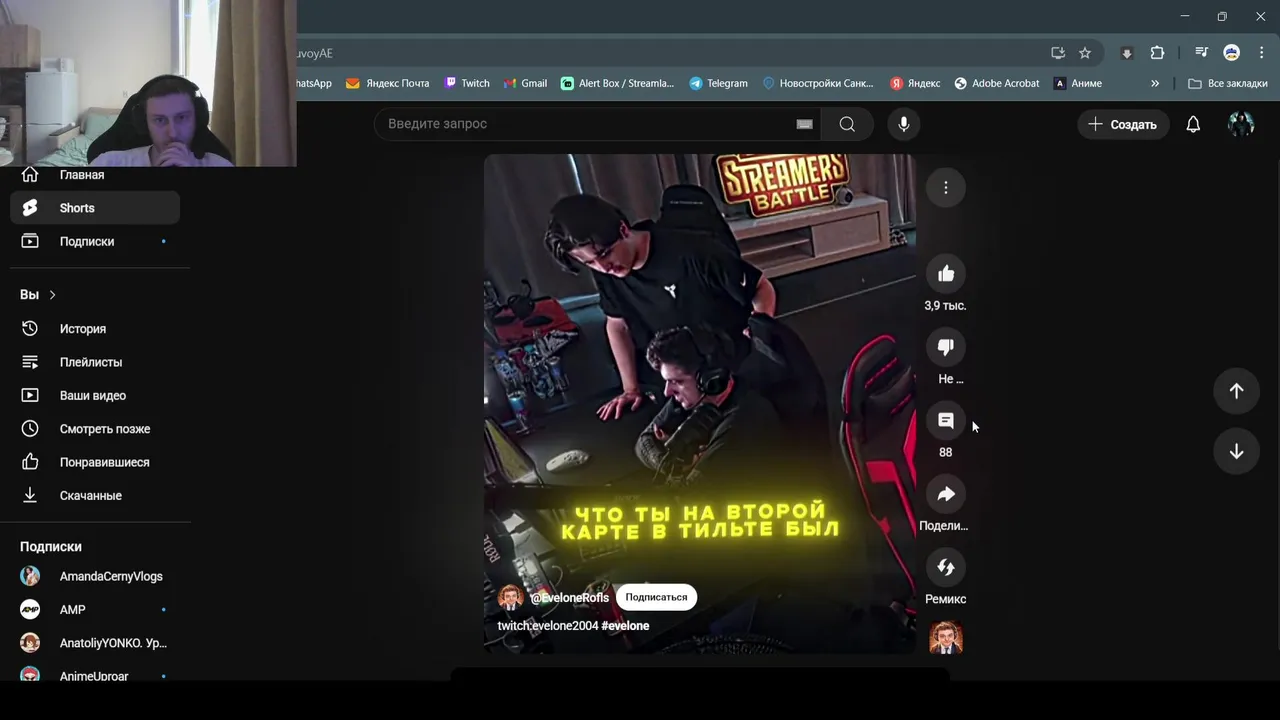Go to previous Short with up arrow

1236,391
